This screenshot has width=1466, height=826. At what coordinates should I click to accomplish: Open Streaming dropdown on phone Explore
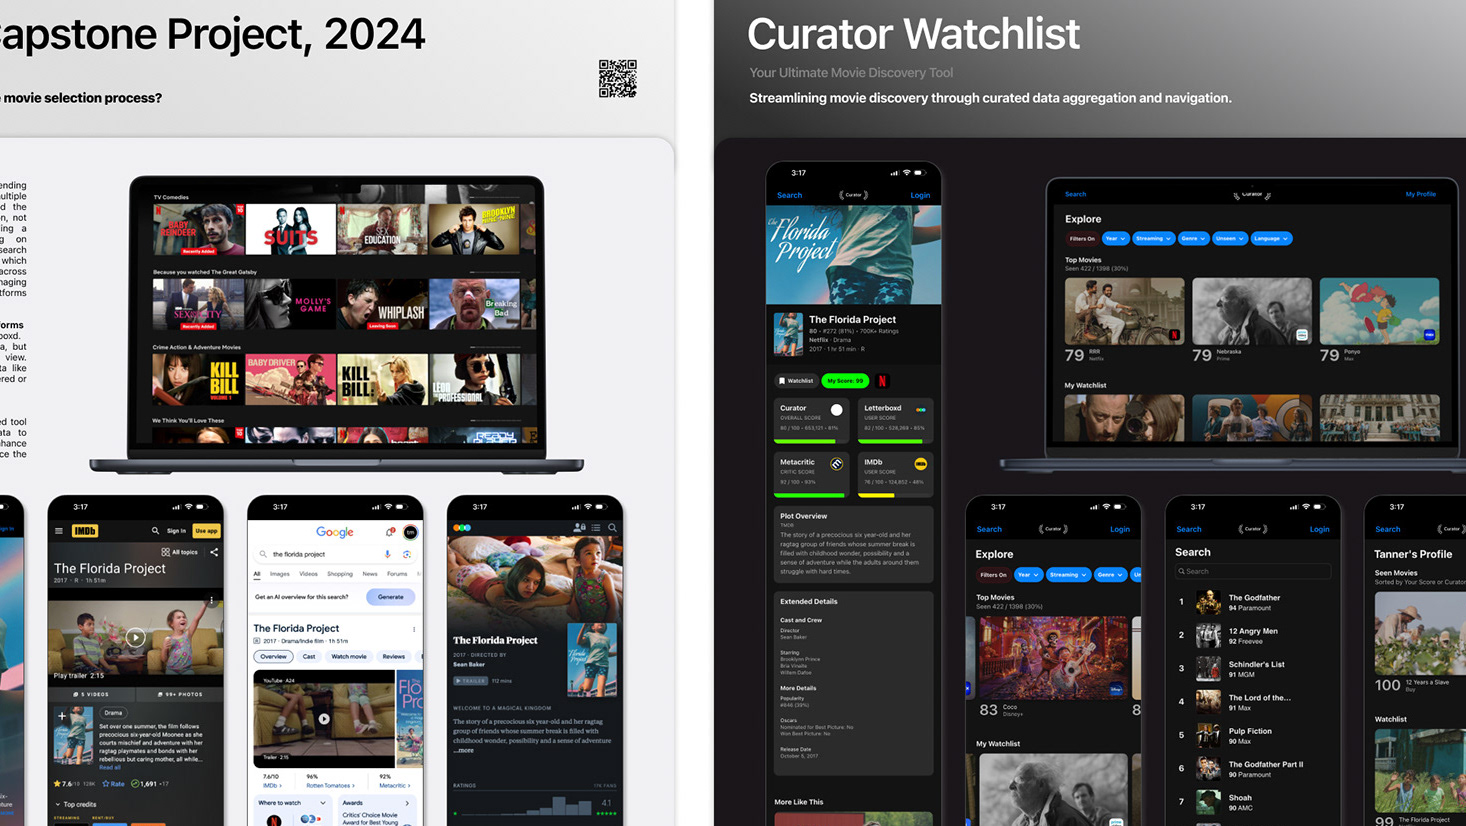tap(1068, 575)
